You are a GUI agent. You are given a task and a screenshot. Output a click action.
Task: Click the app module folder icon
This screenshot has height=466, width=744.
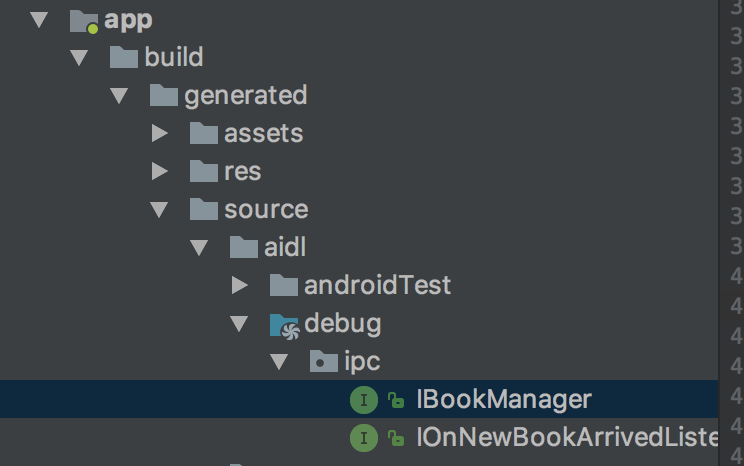point(85,20)
